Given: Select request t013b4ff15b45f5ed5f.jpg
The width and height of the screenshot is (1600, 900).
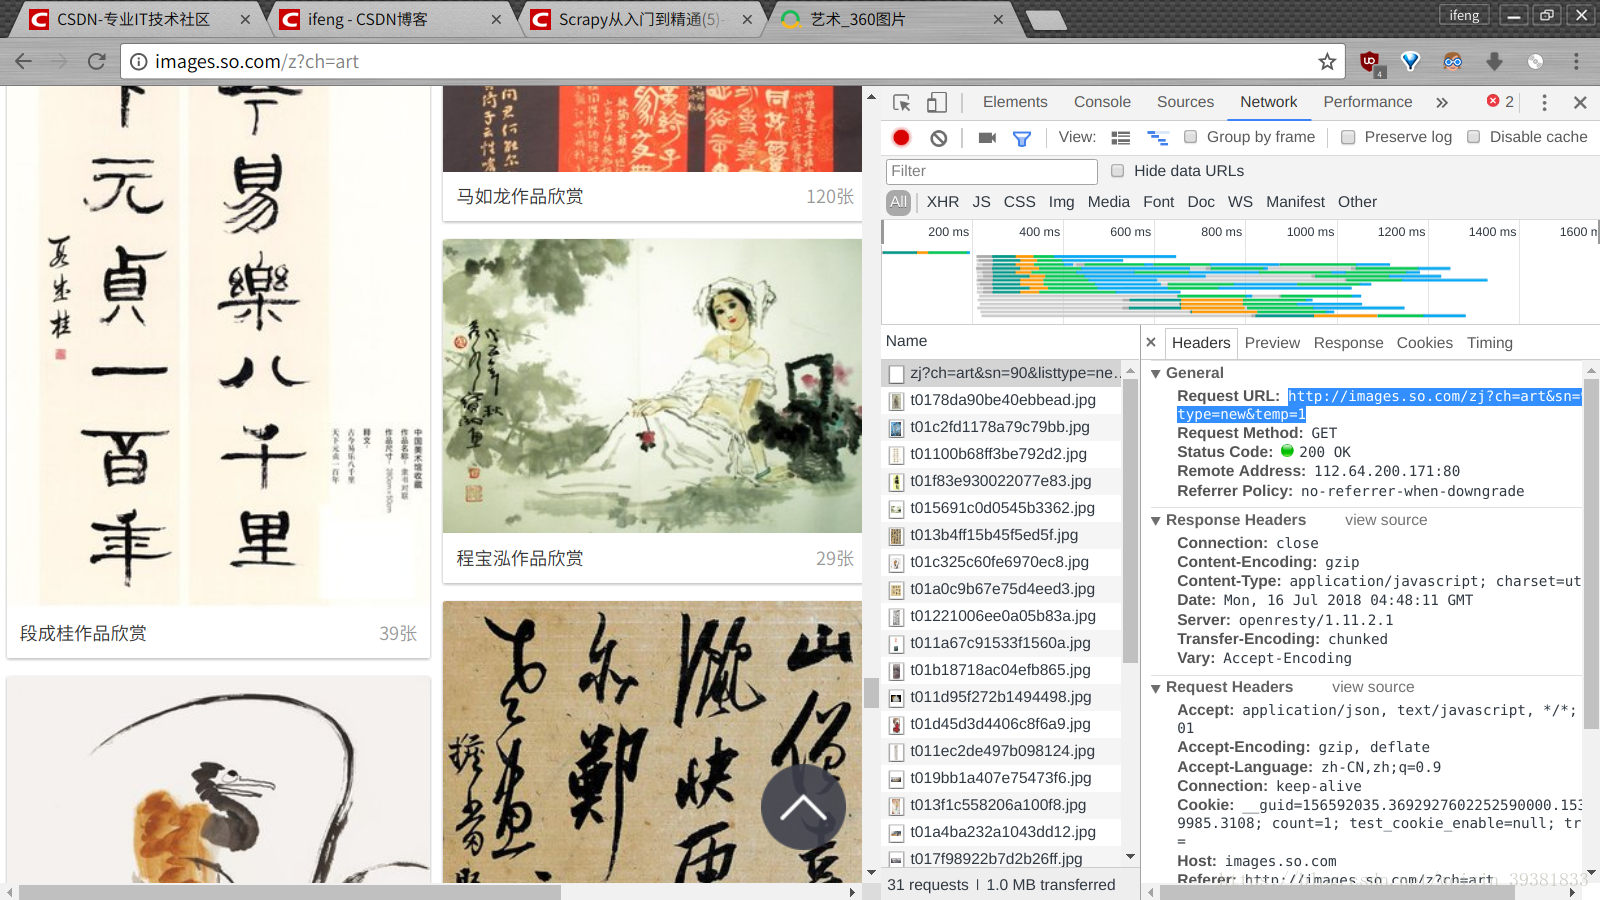Looking at the screenshot, I should [x=1001, y=535].
